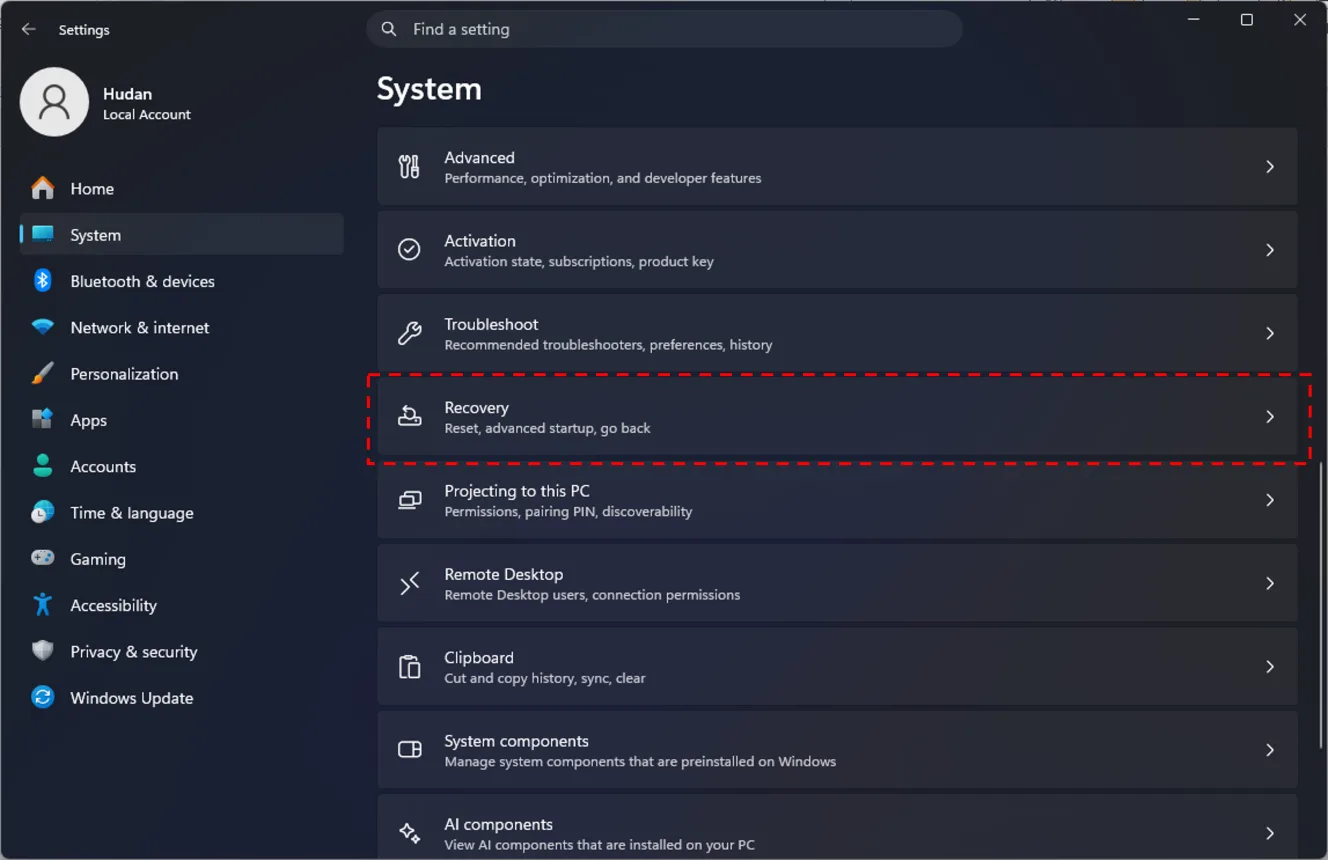Viewport: 1328px width, 860px height.
Task: Click the Windows Update sync icon
Action: (43, 697)
